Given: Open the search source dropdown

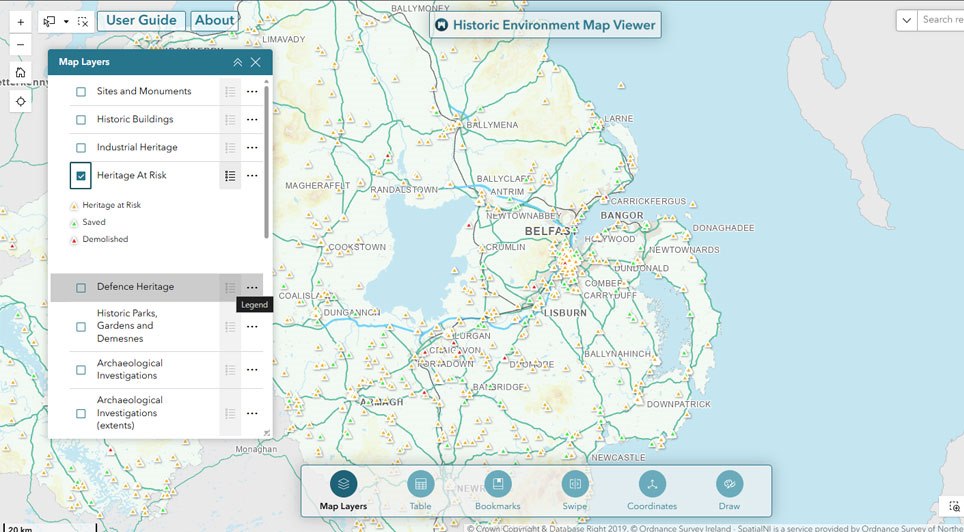Looking at the screenshot, I should (906, 20).
